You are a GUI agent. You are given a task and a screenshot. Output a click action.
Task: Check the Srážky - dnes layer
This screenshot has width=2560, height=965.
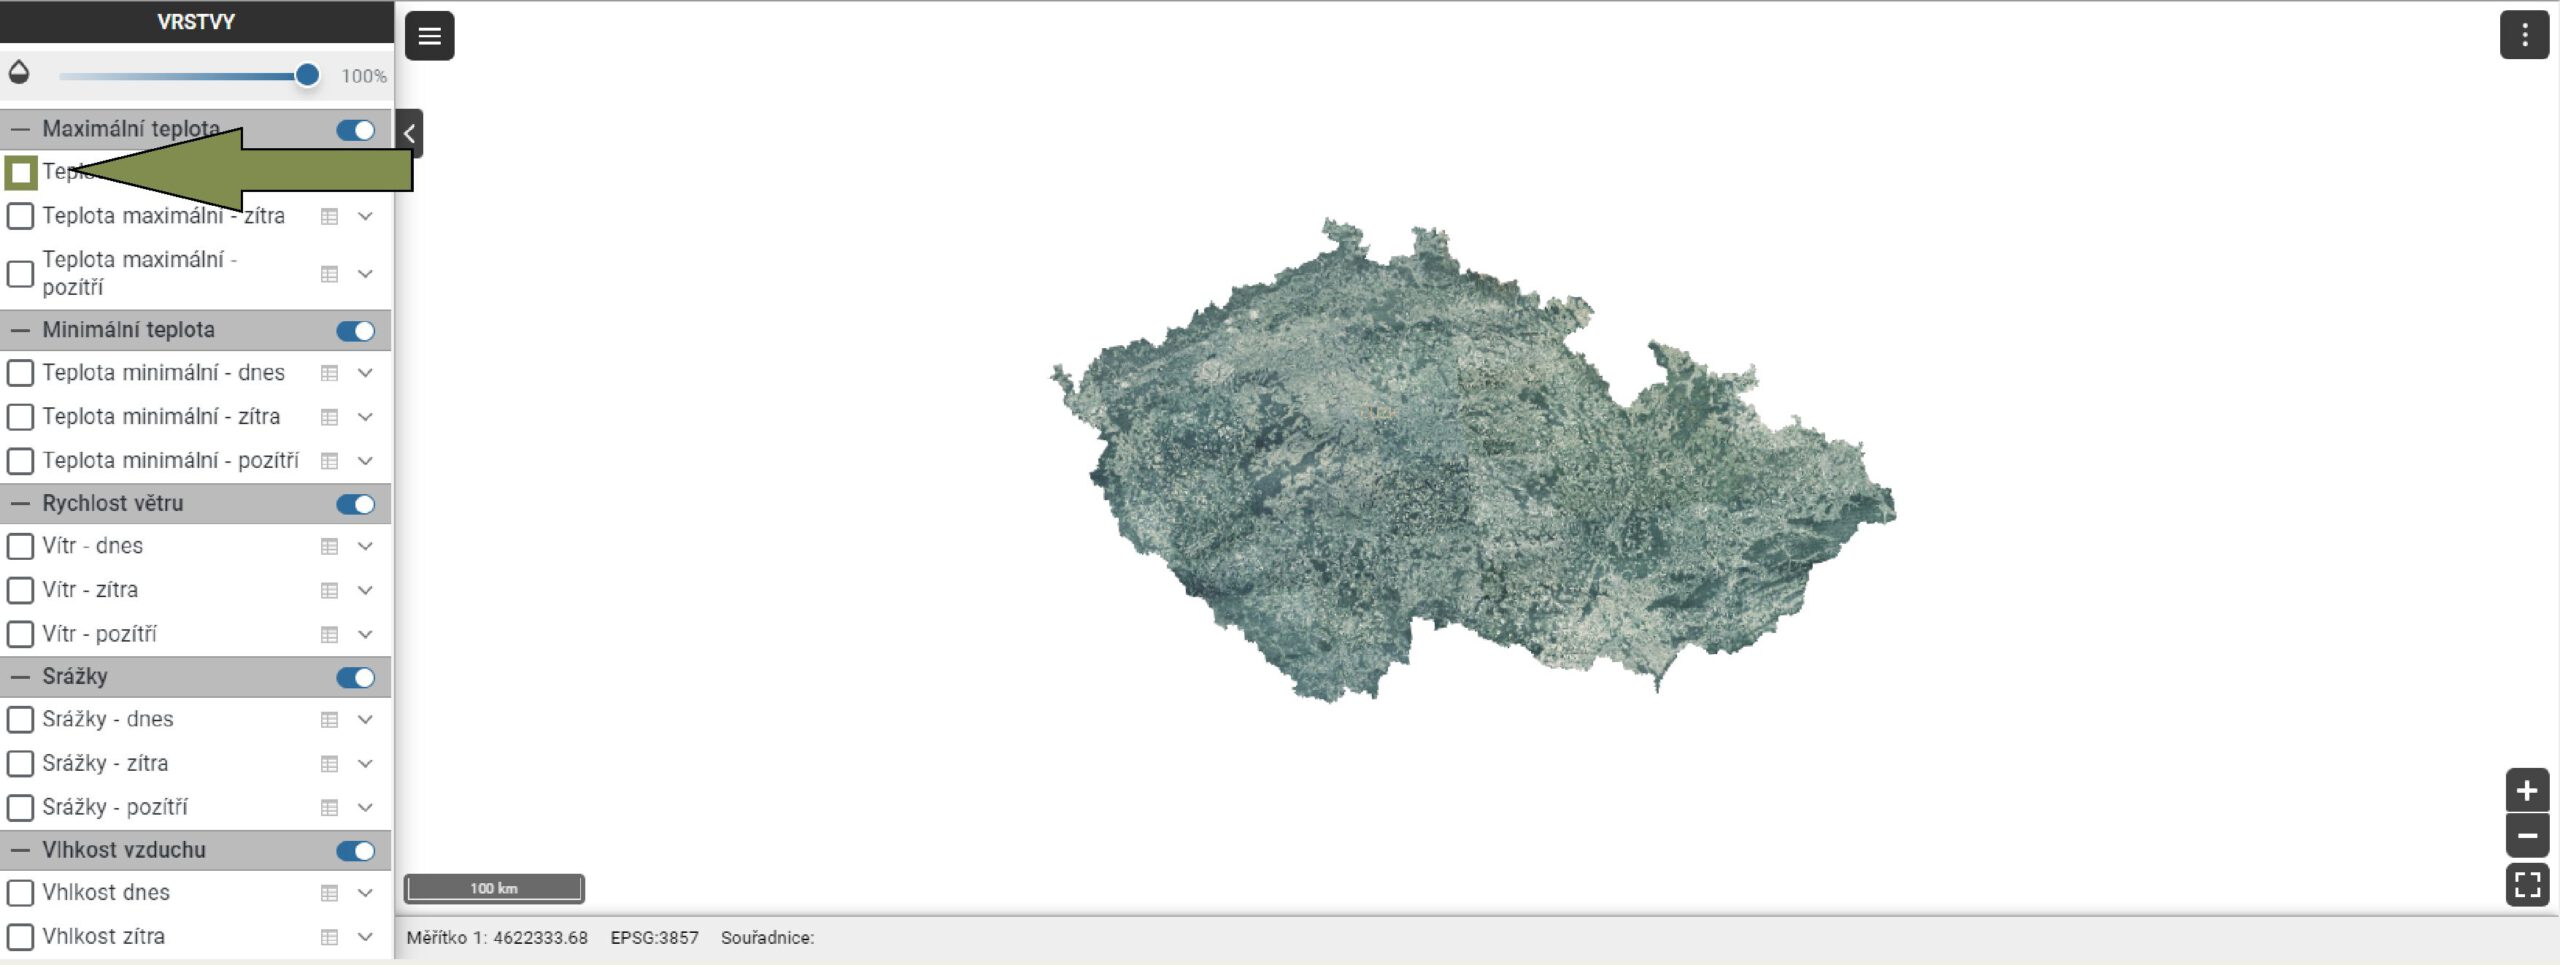click(x=20, y=720)
